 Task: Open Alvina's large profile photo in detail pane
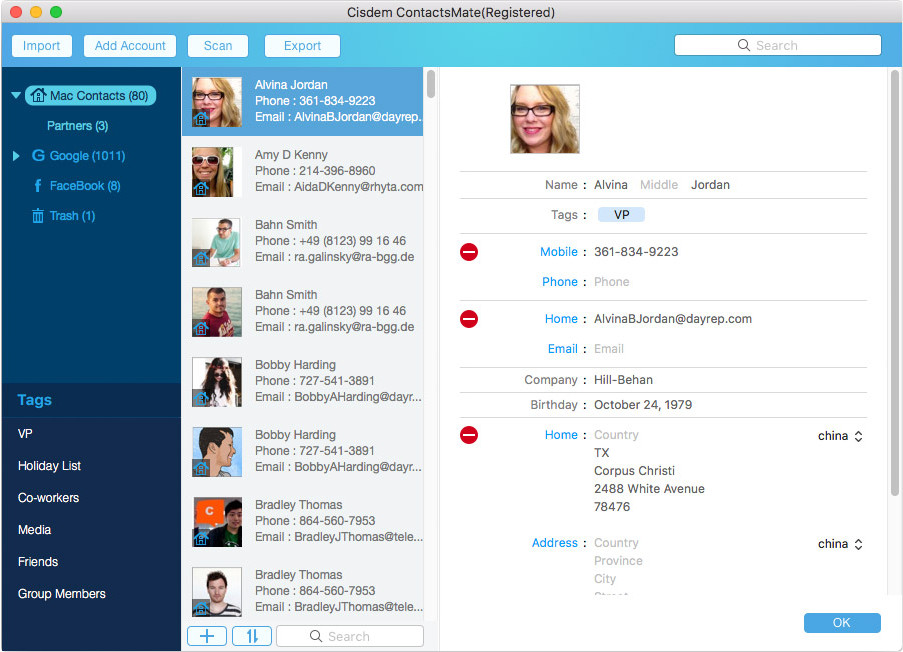click(545, 119)
